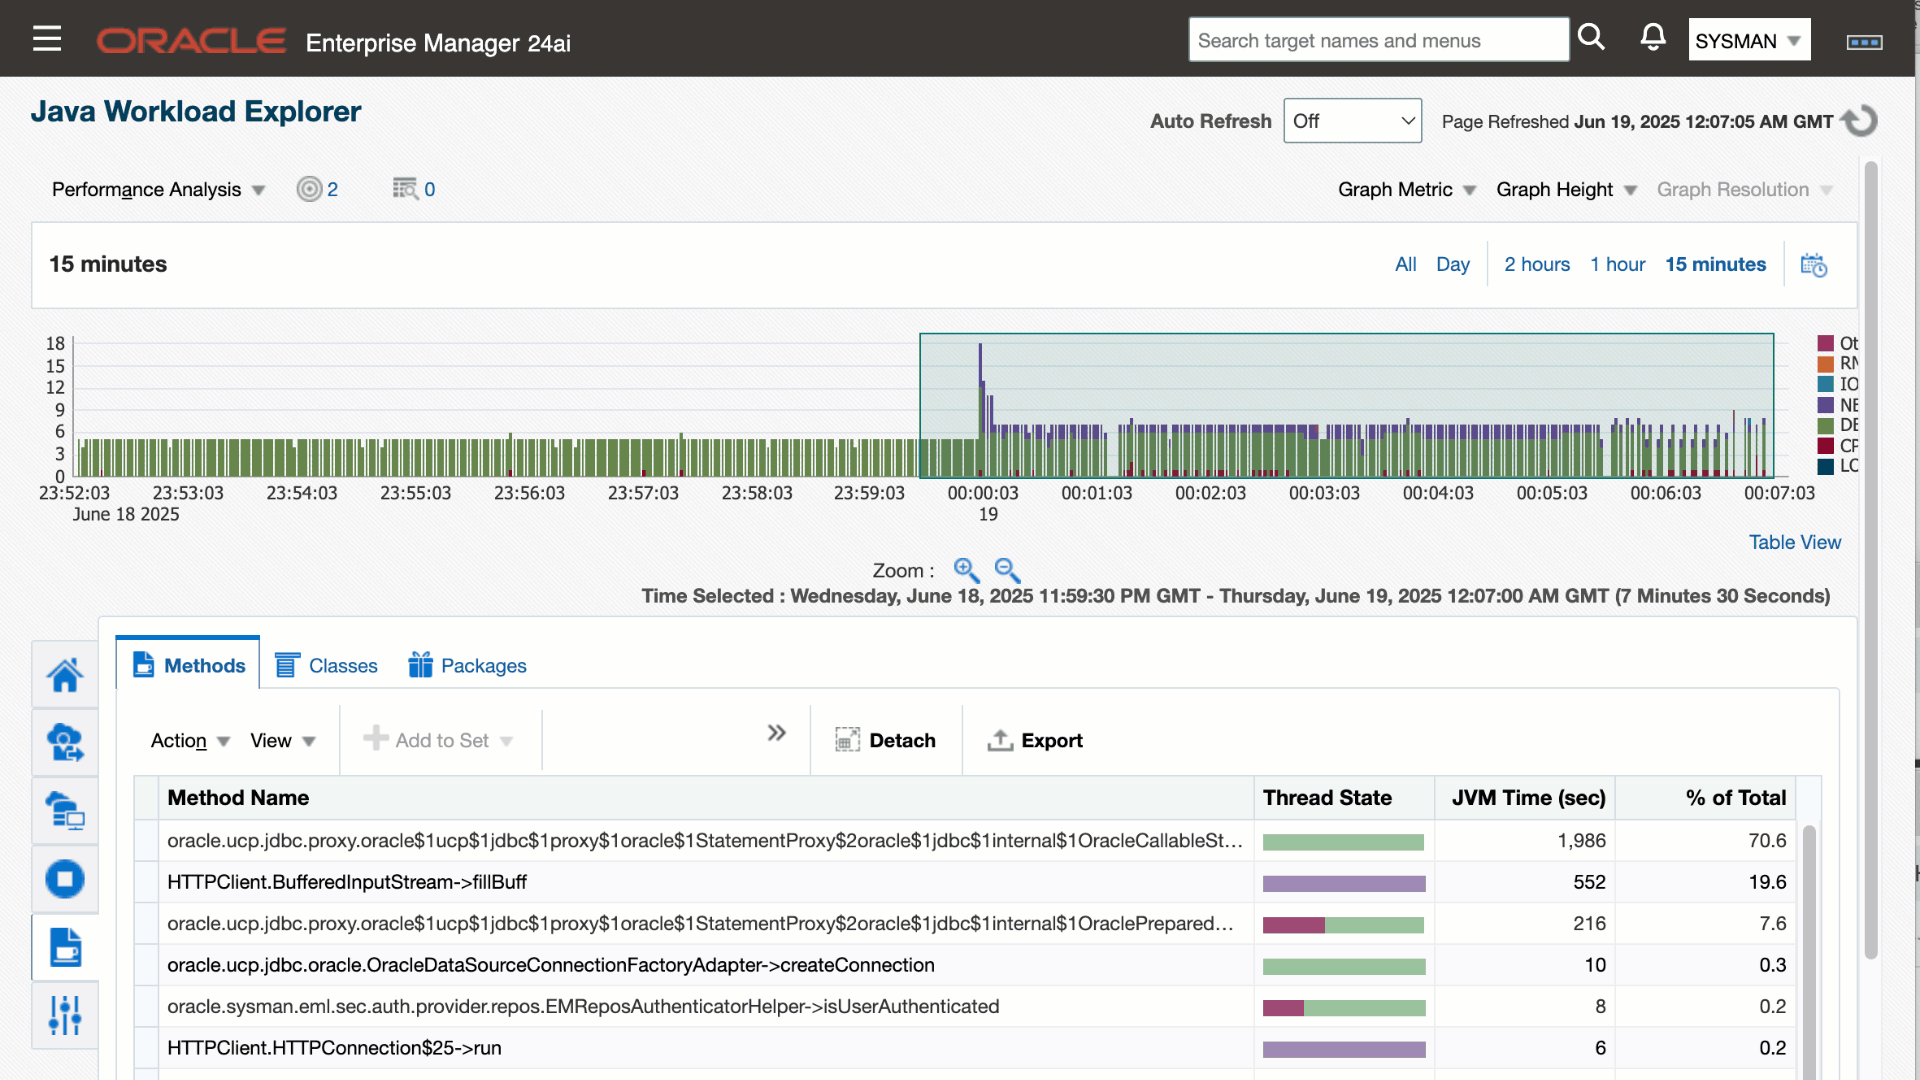Click the search target names field
Screen dimensions: 1920x1080
click(1377, 40)
